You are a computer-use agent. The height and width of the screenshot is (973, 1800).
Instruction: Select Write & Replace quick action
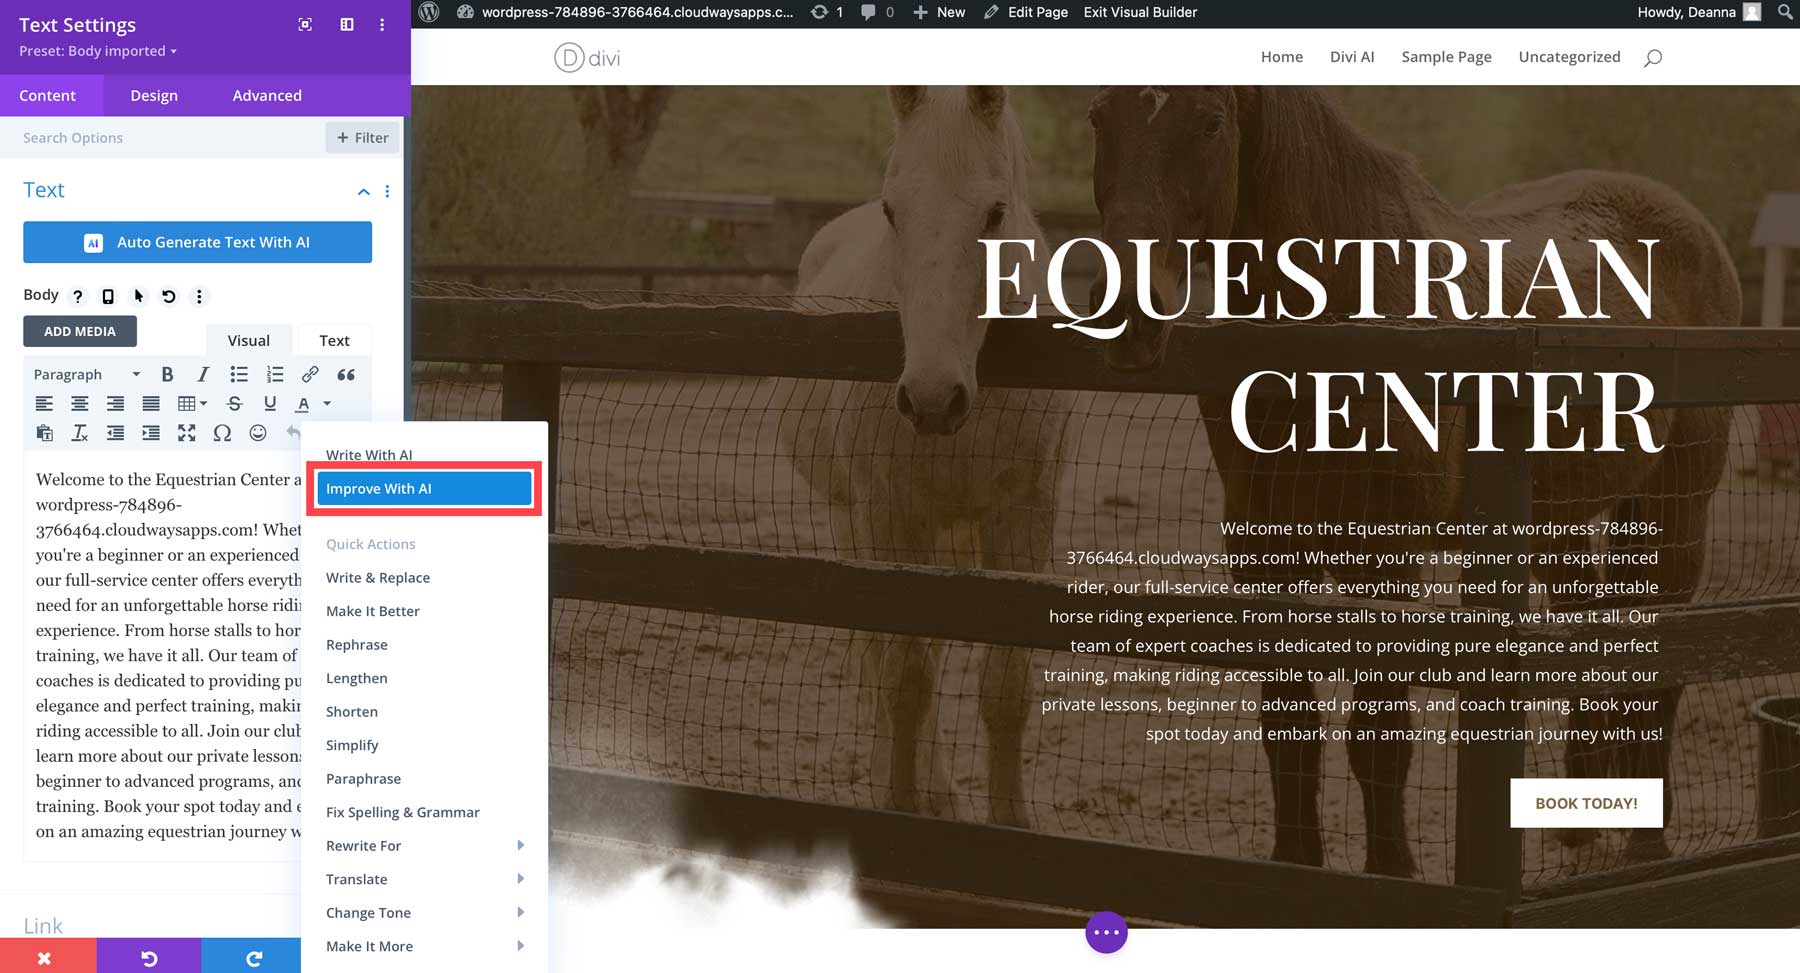click(378, 578)
